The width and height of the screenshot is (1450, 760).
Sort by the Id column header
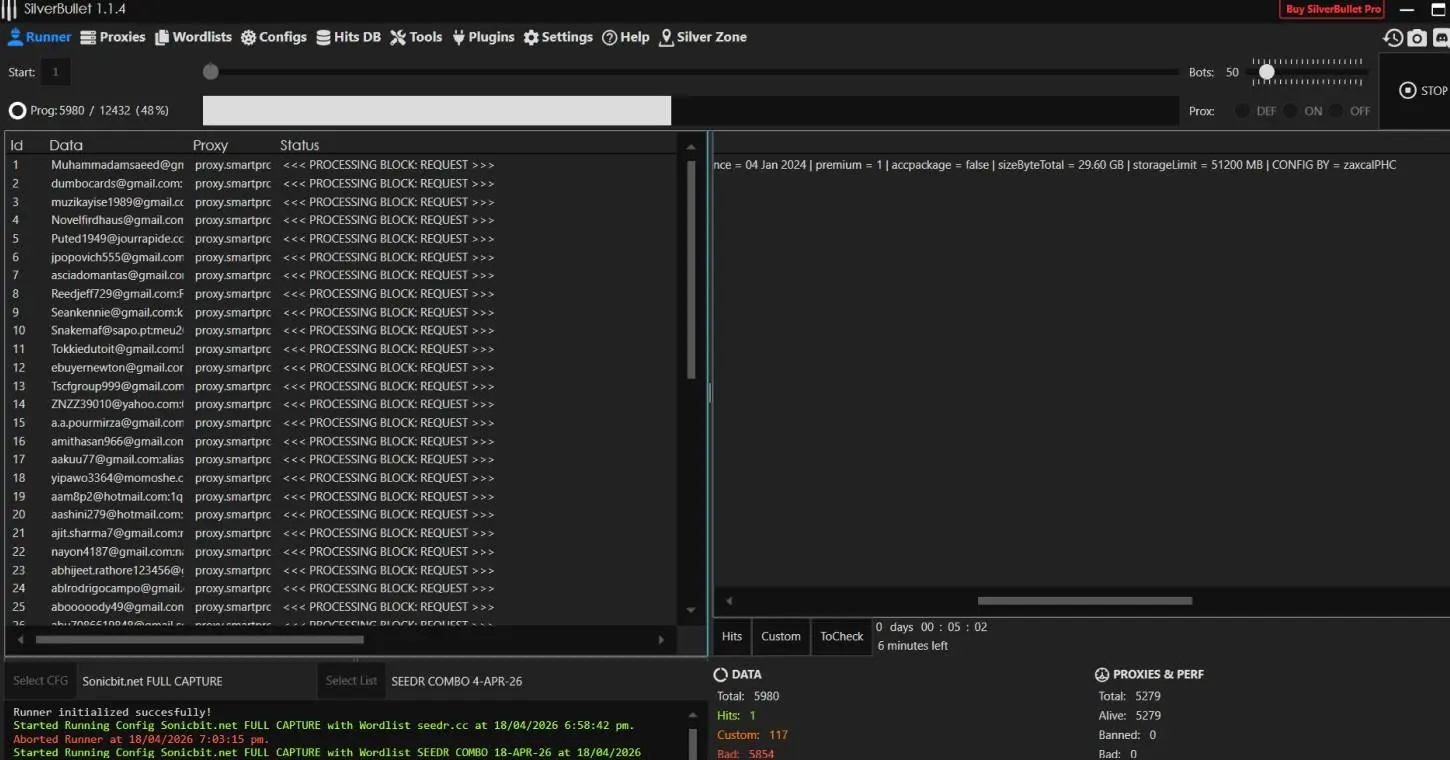tap(17, 145)
